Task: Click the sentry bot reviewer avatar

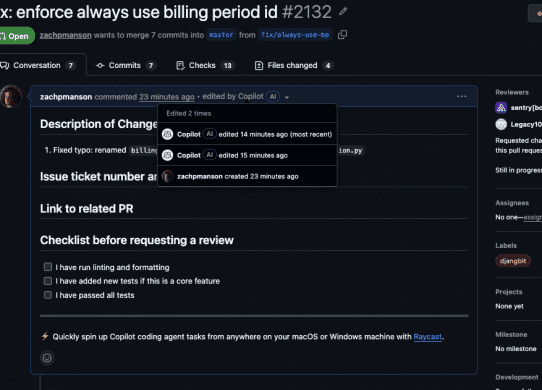Action: point(501,108)
